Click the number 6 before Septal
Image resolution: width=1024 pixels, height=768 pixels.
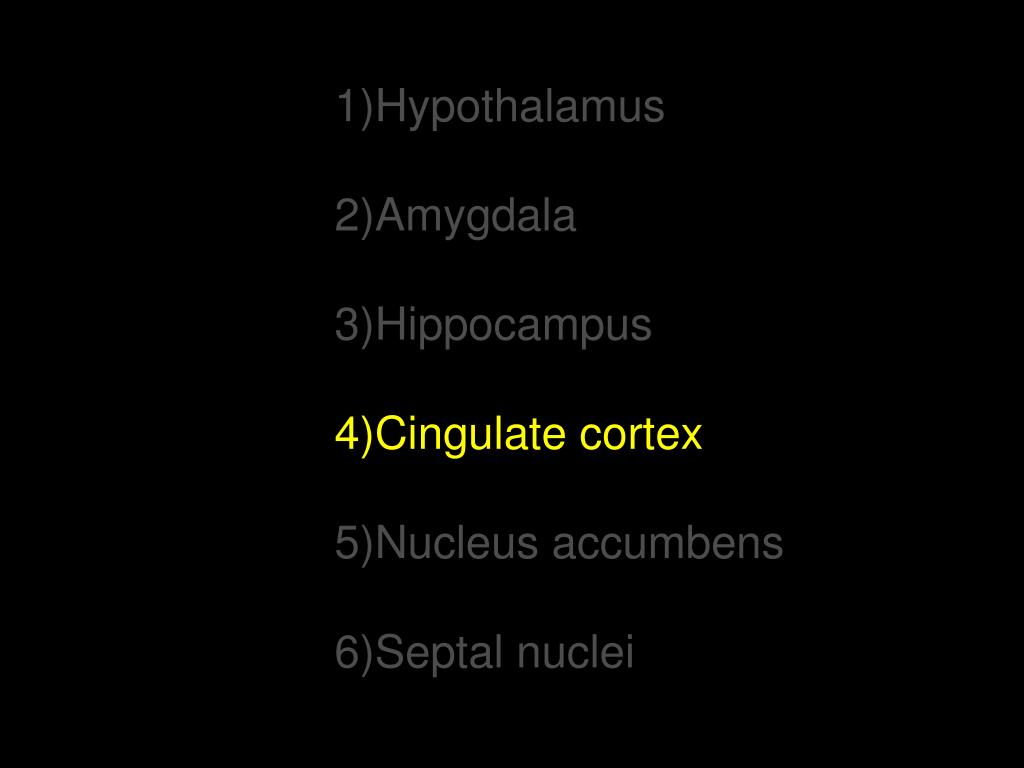(347, 651)
